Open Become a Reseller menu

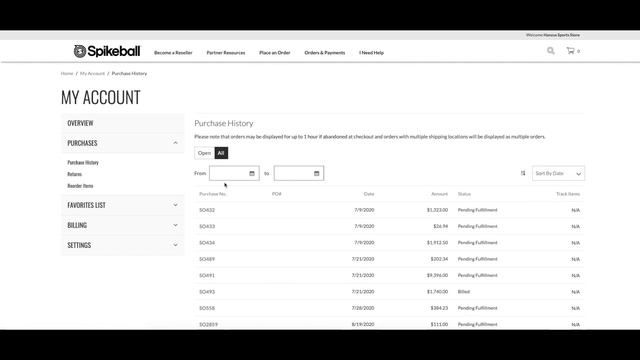click(x=173, y=53)
